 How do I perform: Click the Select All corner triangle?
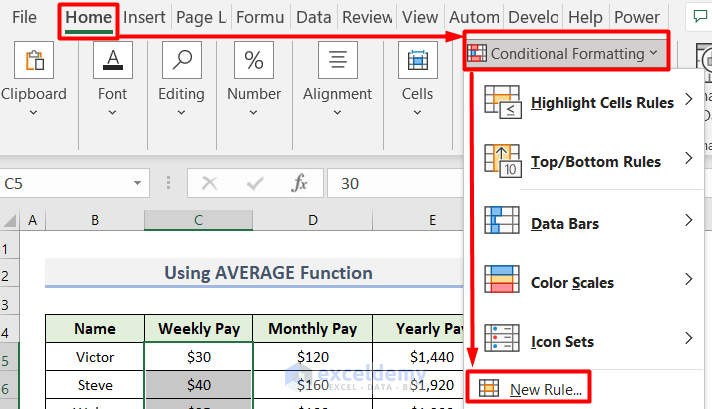point(10,221)
